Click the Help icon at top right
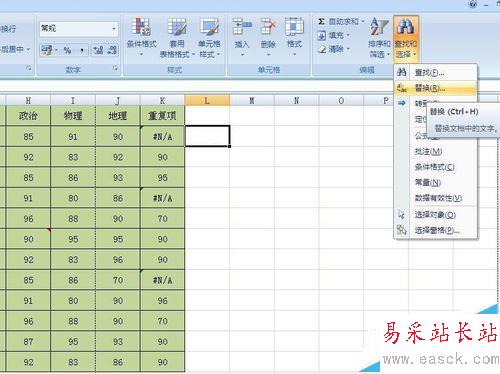 pyautogui.click(x=473, y=4)
